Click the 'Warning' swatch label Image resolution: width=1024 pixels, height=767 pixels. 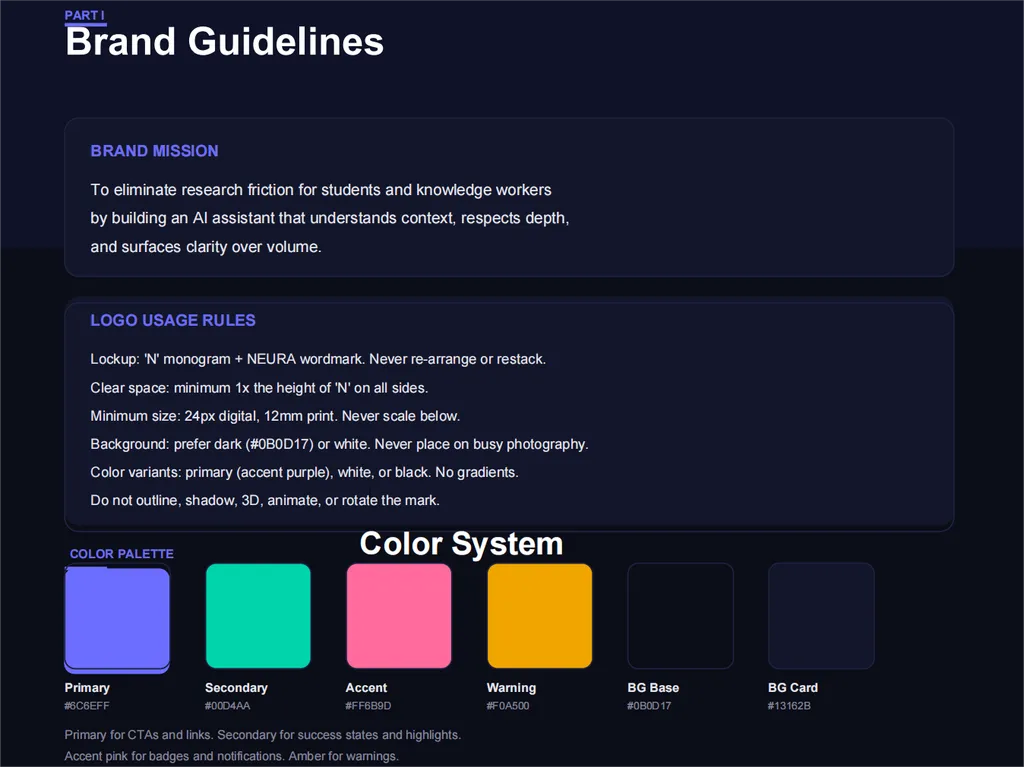point(511,688)
